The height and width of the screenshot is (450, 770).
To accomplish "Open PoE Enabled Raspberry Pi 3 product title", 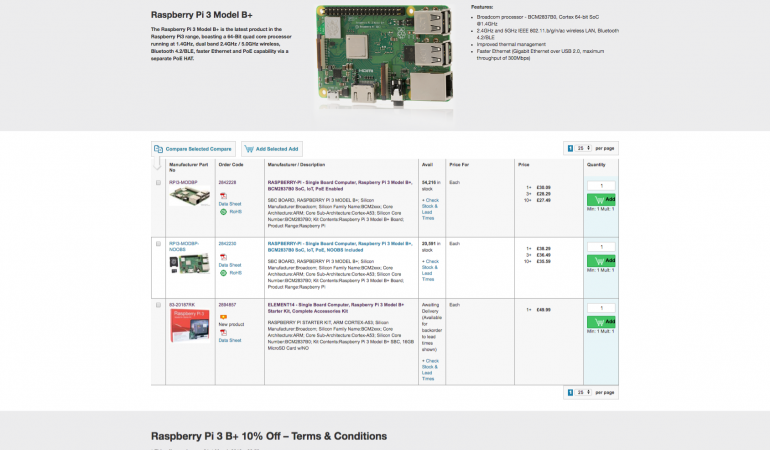I will coord(340,186).
